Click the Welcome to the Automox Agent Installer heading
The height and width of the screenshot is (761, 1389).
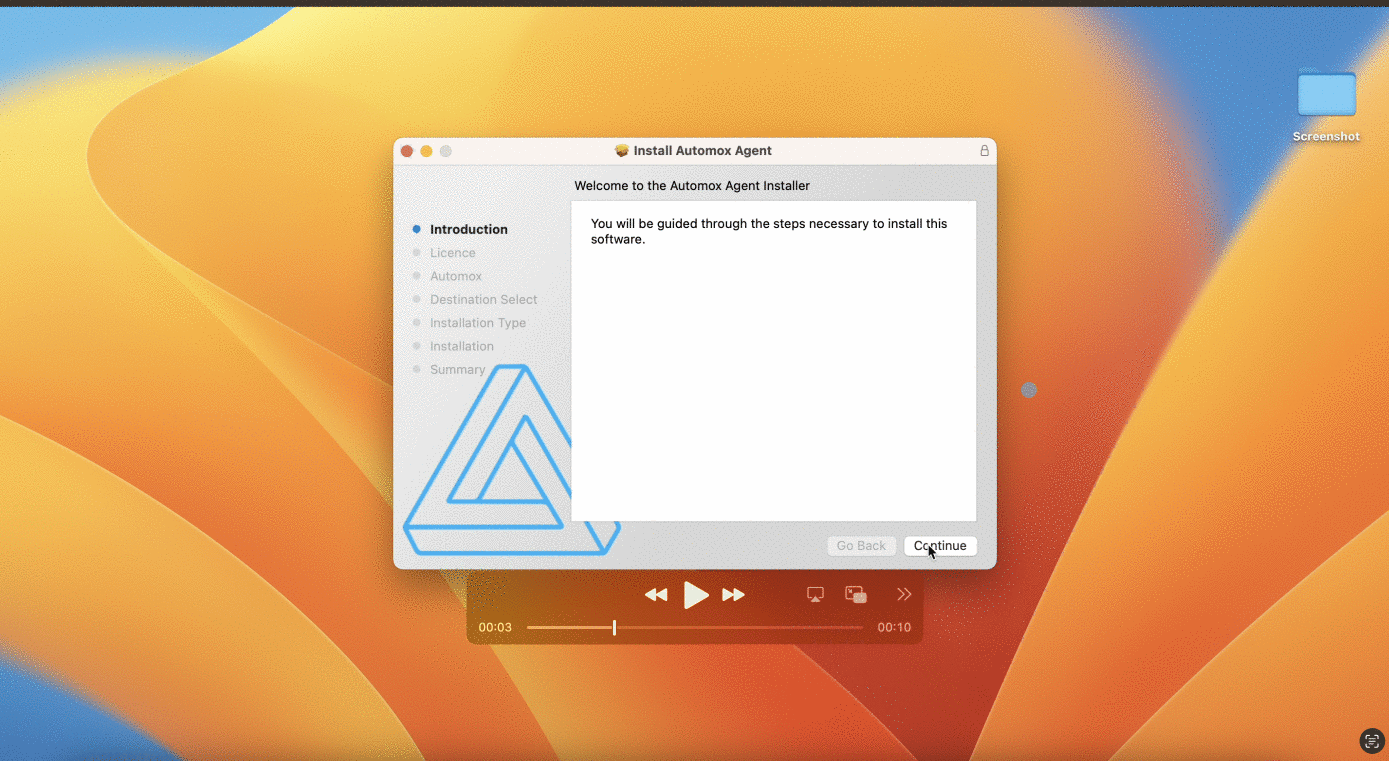pyautogui.click(x=692, y=186)
